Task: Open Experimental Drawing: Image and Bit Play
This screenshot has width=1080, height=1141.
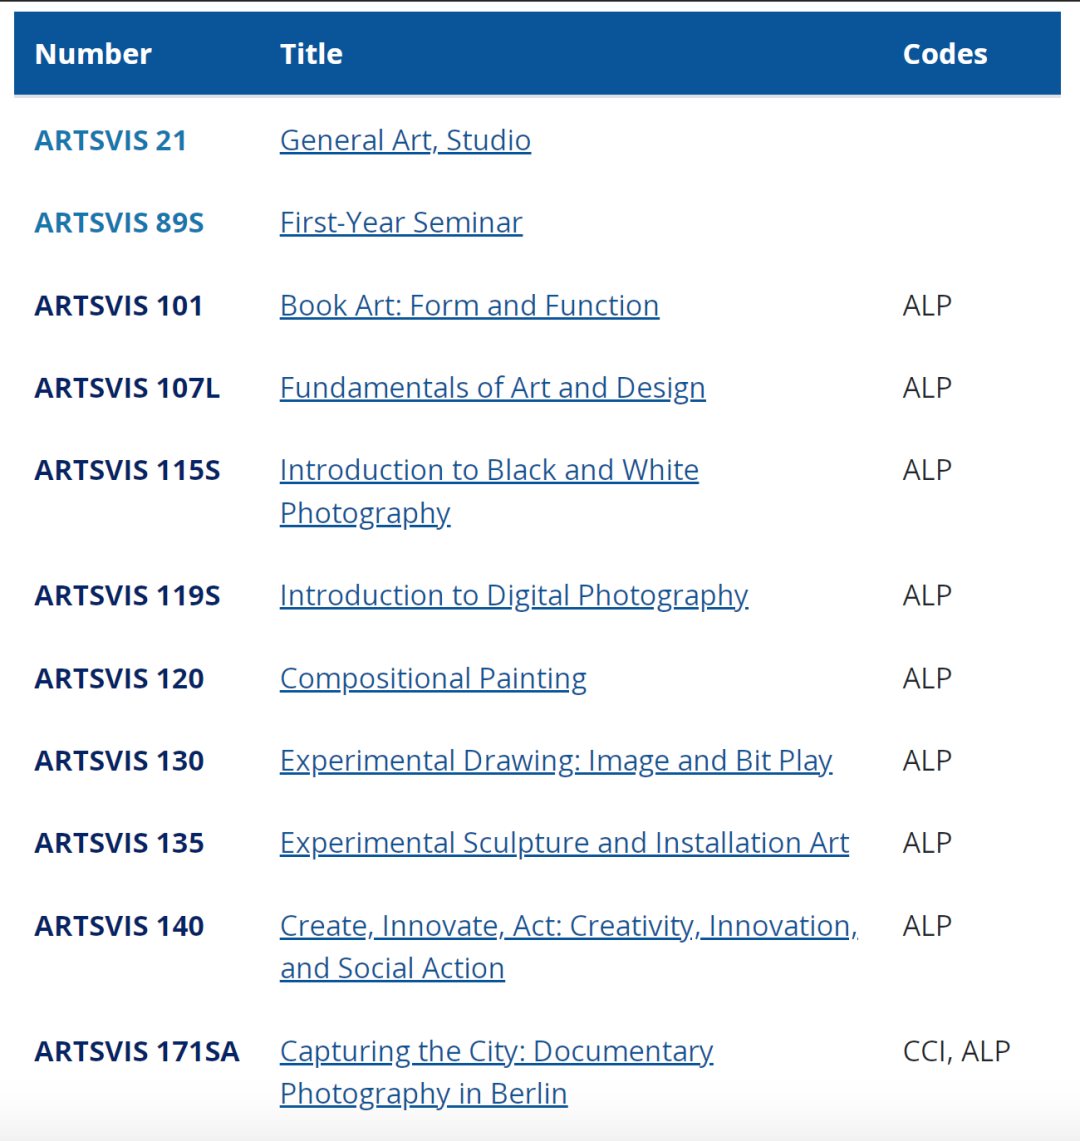Action: (x=556, y=761)
